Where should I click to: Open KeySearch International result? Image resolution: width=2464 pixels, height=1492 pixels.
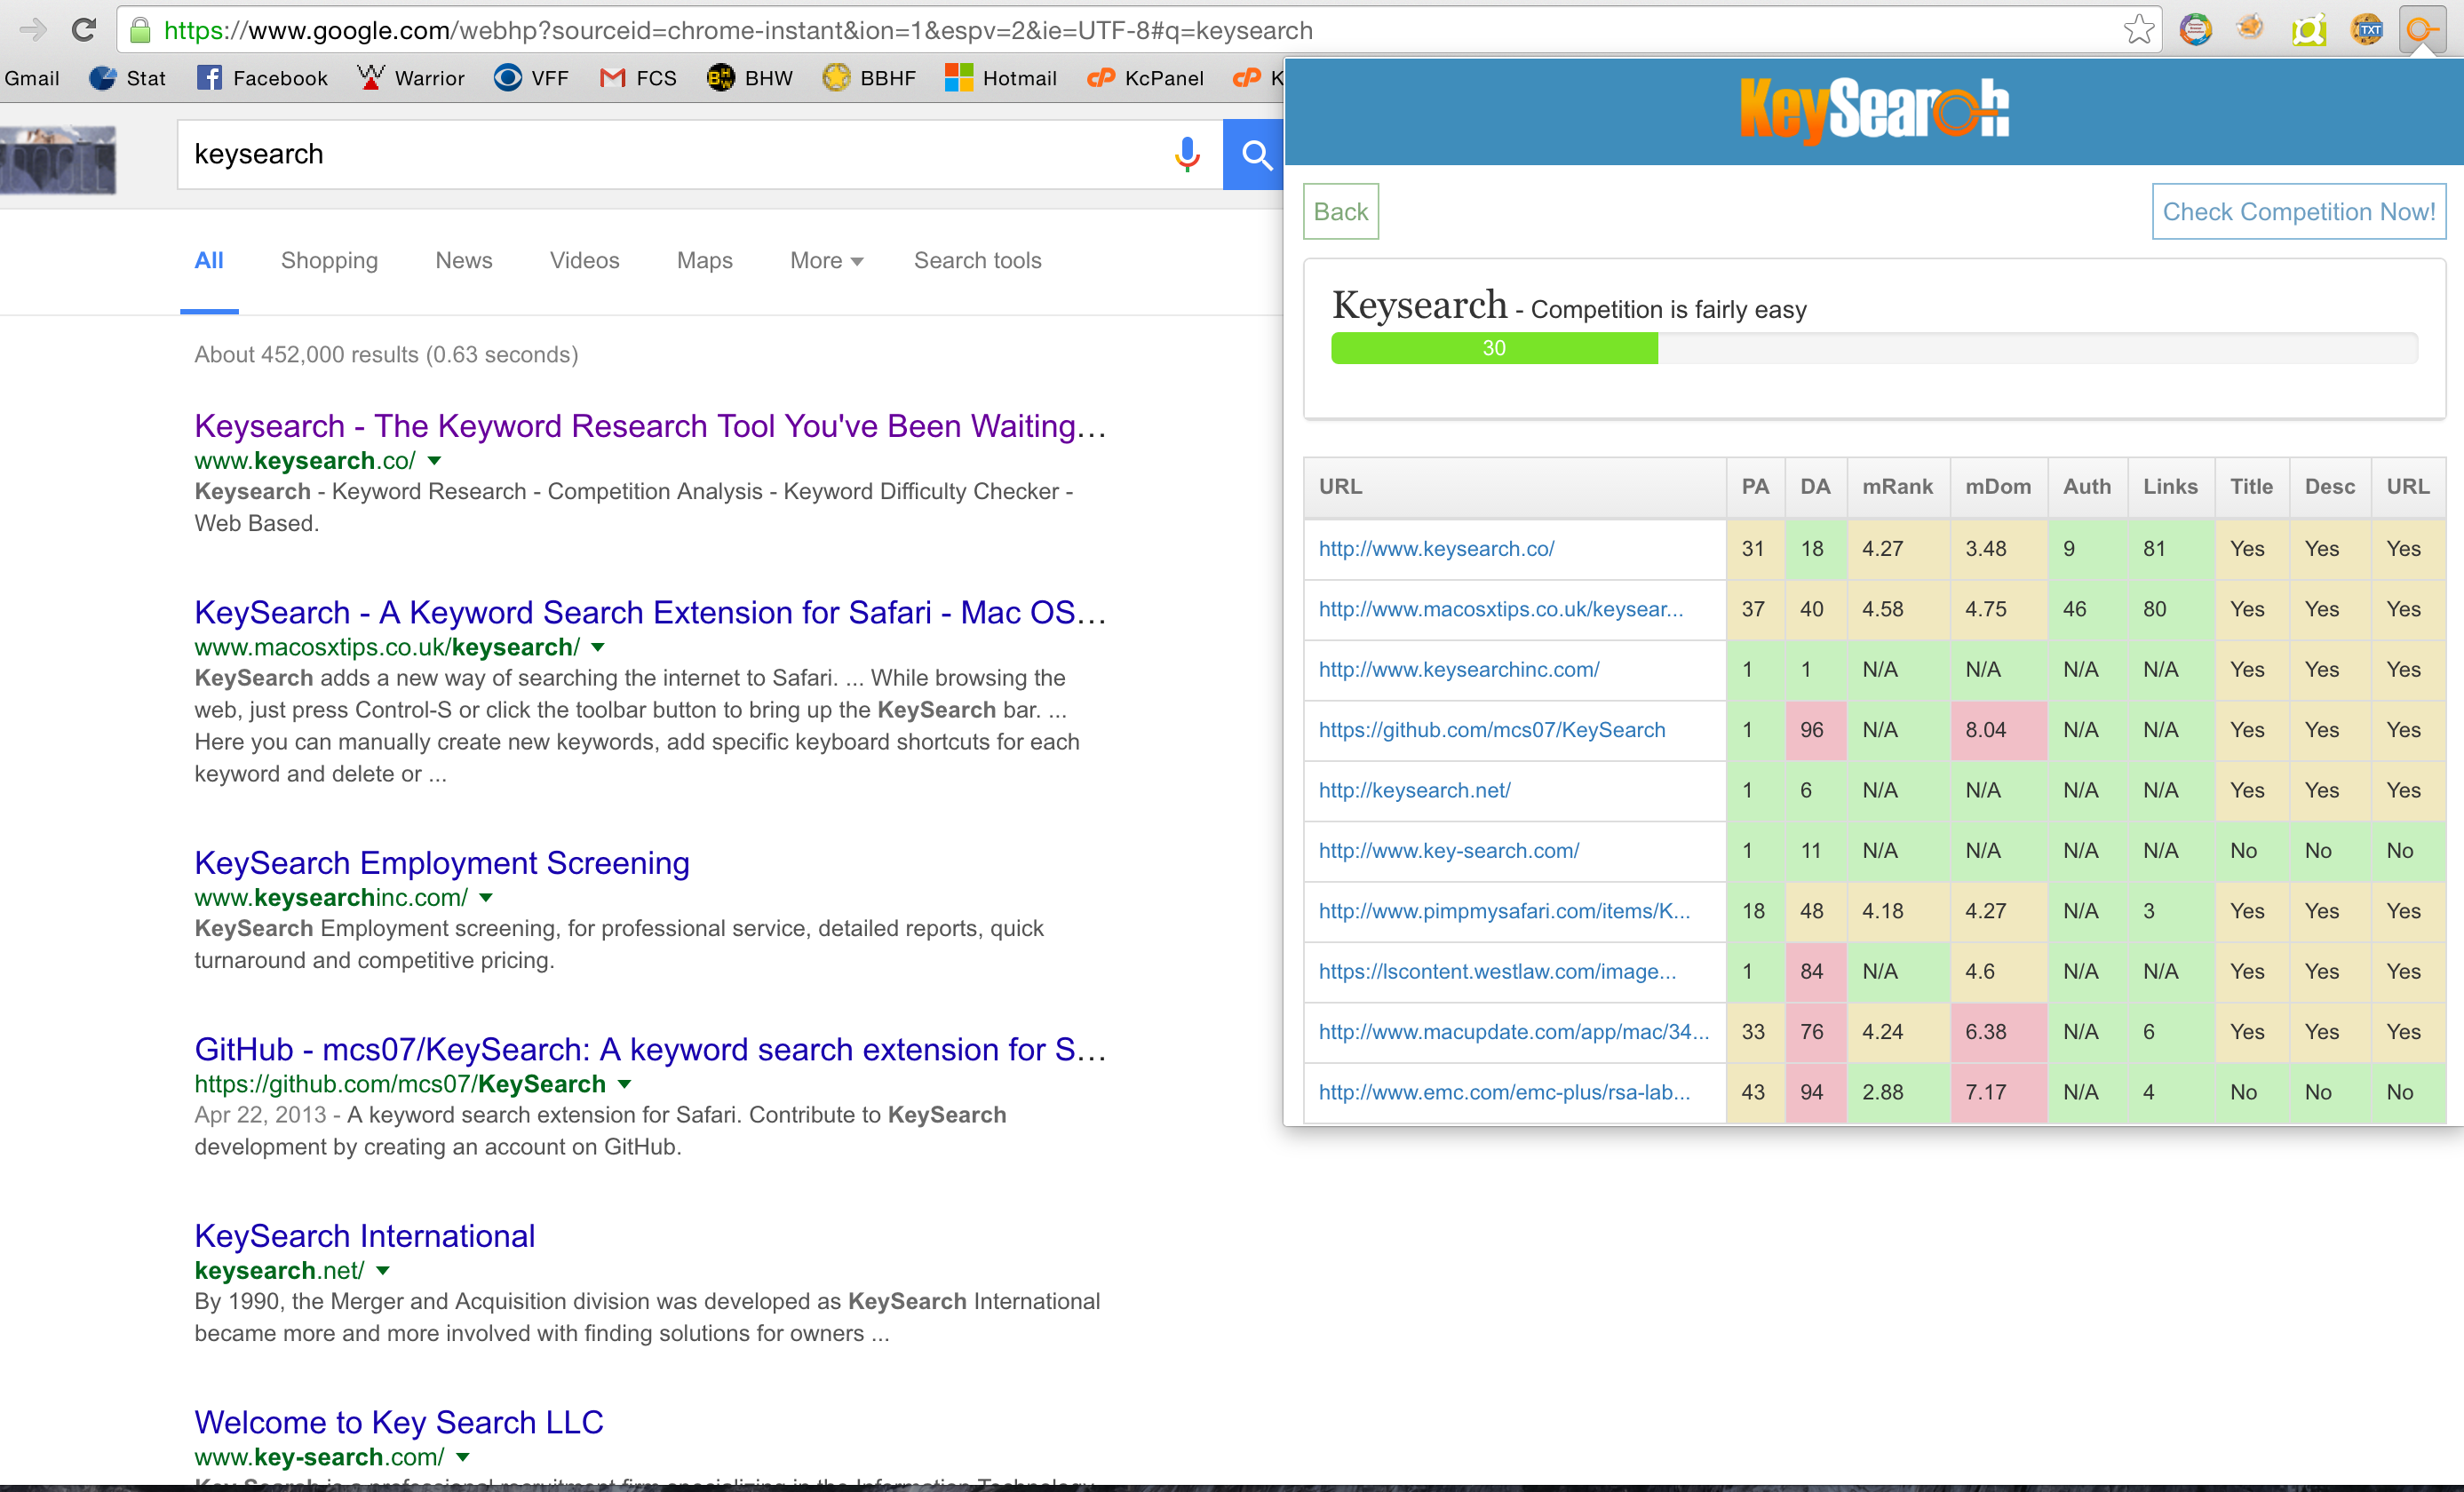click(x=365, y=1236)
